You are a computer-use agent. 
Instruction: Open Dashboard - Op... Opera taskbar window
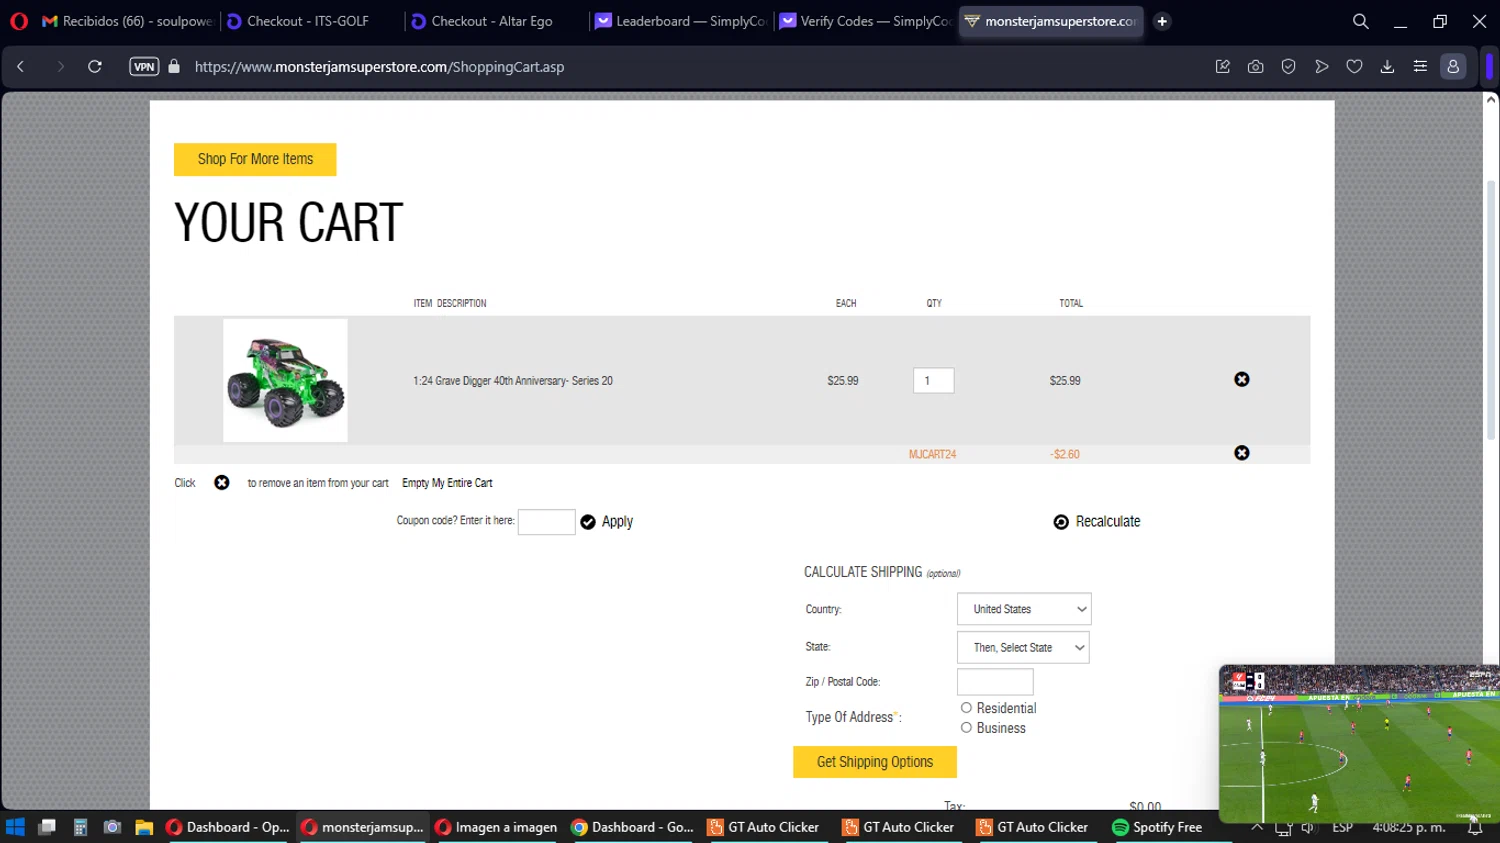coord(228,827)
